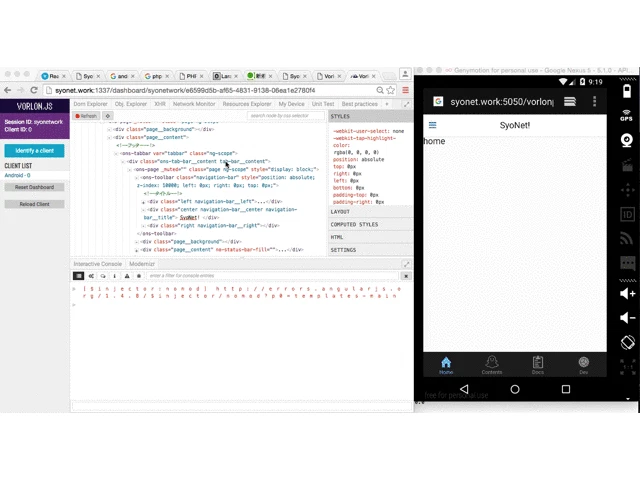Image resolution: width=640 pixels, height=480 pixels.
Task: Select the Android - 0 client
Action: click(x=18, y=175)
